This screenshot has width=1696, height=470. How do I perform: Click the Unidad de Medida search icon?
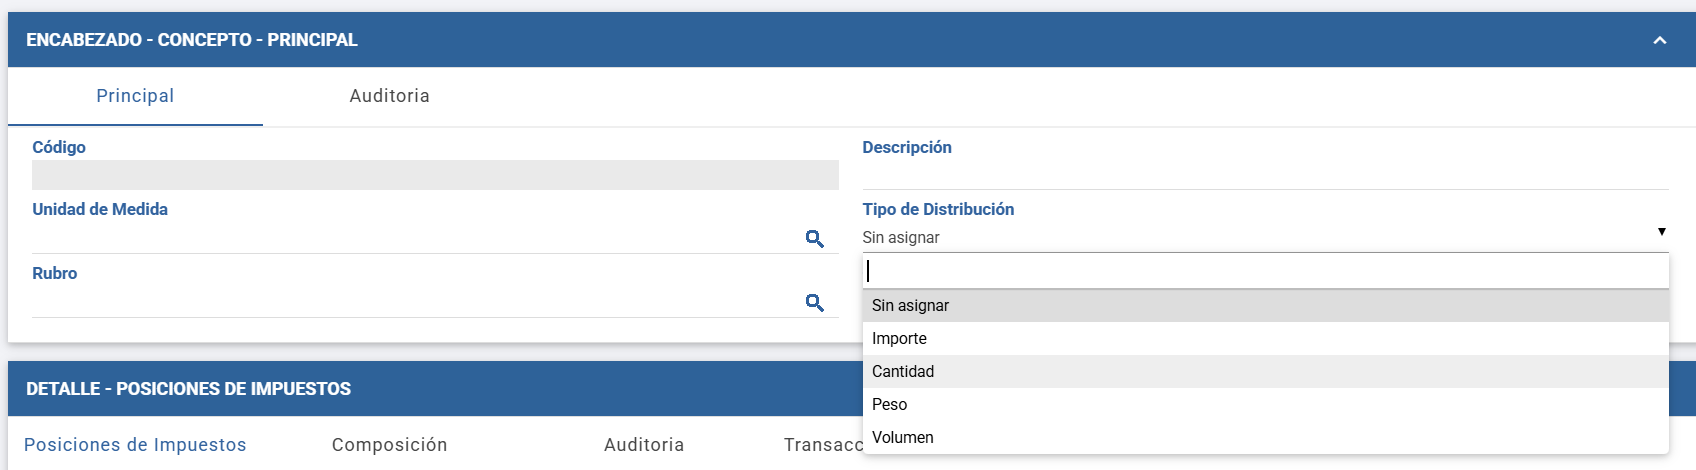[815, 239]
